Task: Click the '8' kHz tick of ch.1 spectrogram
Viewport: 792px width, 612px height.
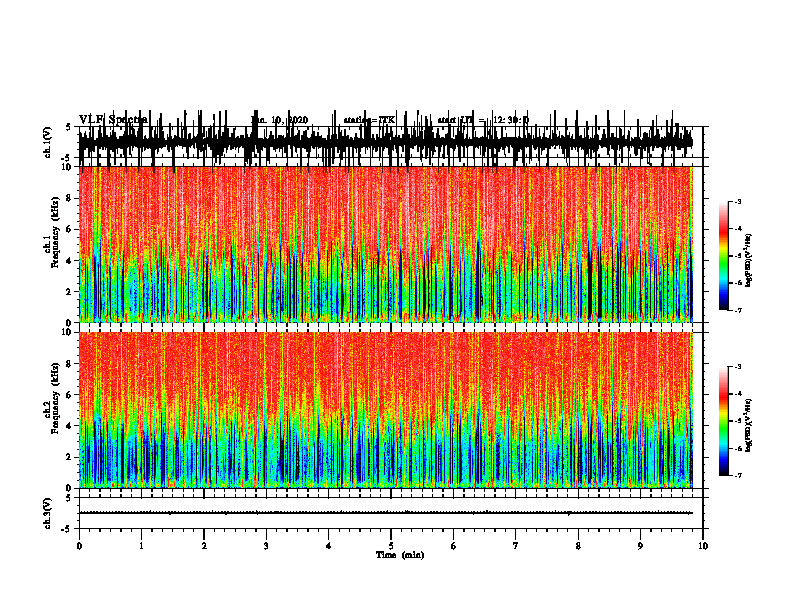Action: pyautogui.click(x=70, y=198)
